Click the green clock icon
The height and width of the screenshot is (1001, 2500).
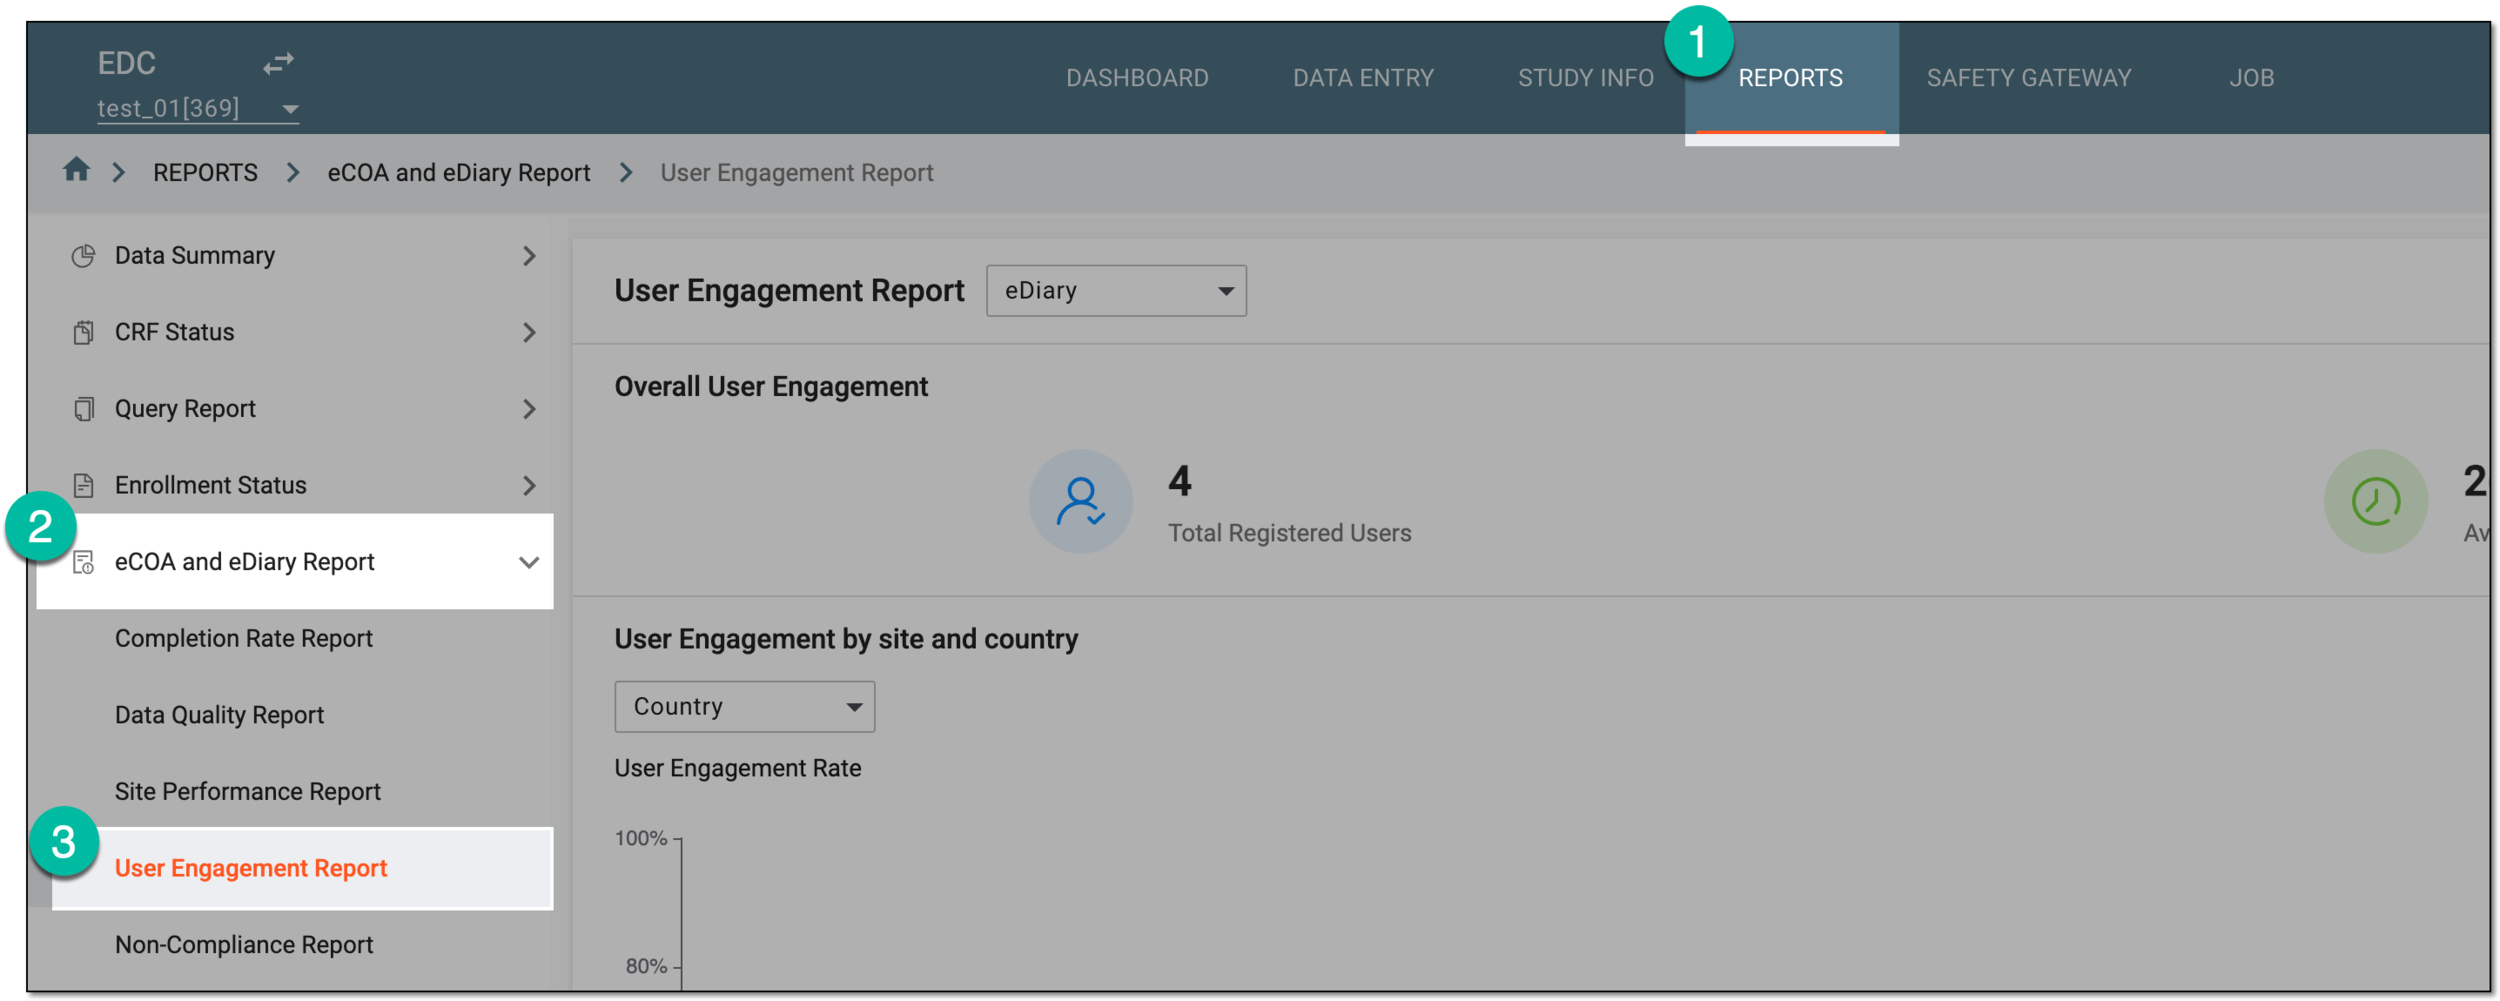[x=2376, y=501]
